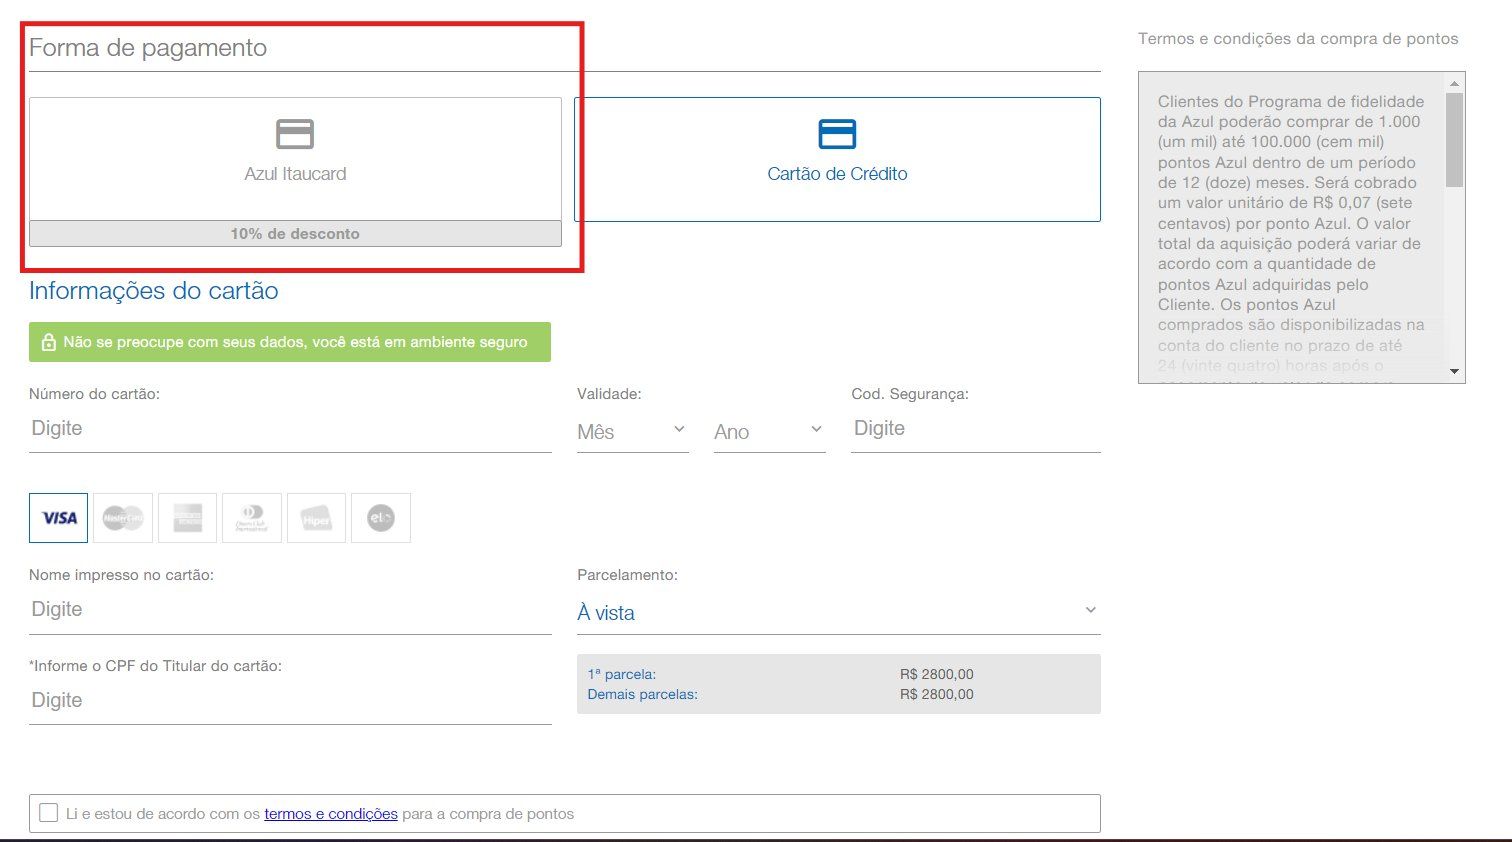Click R$ 2800,00 value beside 1ª parcela
Viewport: 1512px width, 842px height.
pyautogui.click(x=937, y=674)
